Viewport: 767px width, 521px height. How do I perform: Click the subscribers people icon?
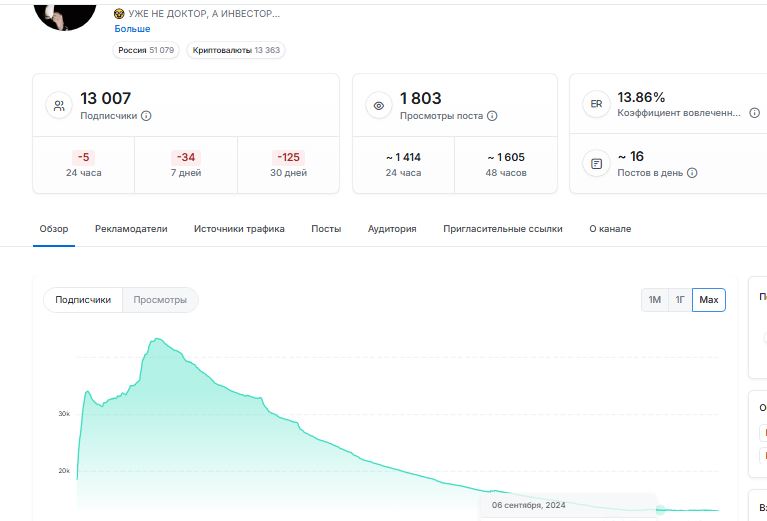[x=60, y=105]
